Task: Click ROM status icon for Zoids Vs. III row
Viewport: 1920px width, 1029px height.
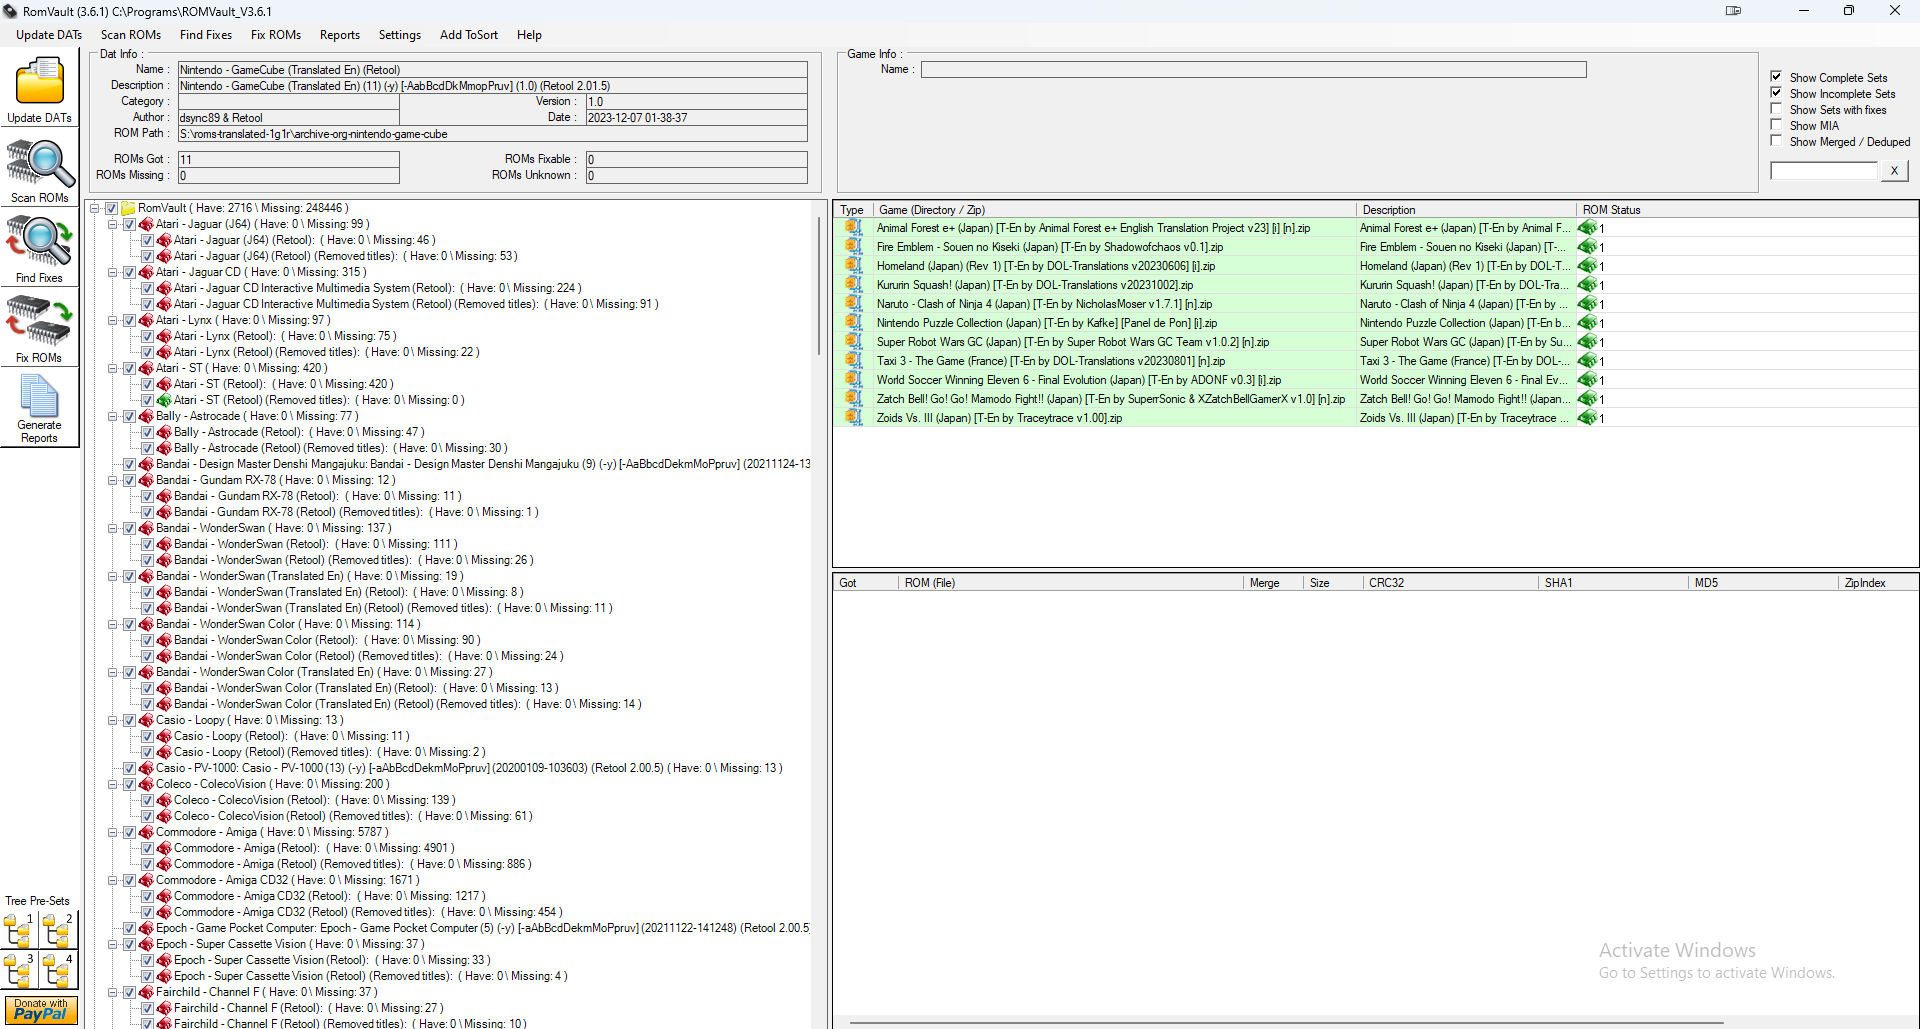Action: [x=1587, y=418]
